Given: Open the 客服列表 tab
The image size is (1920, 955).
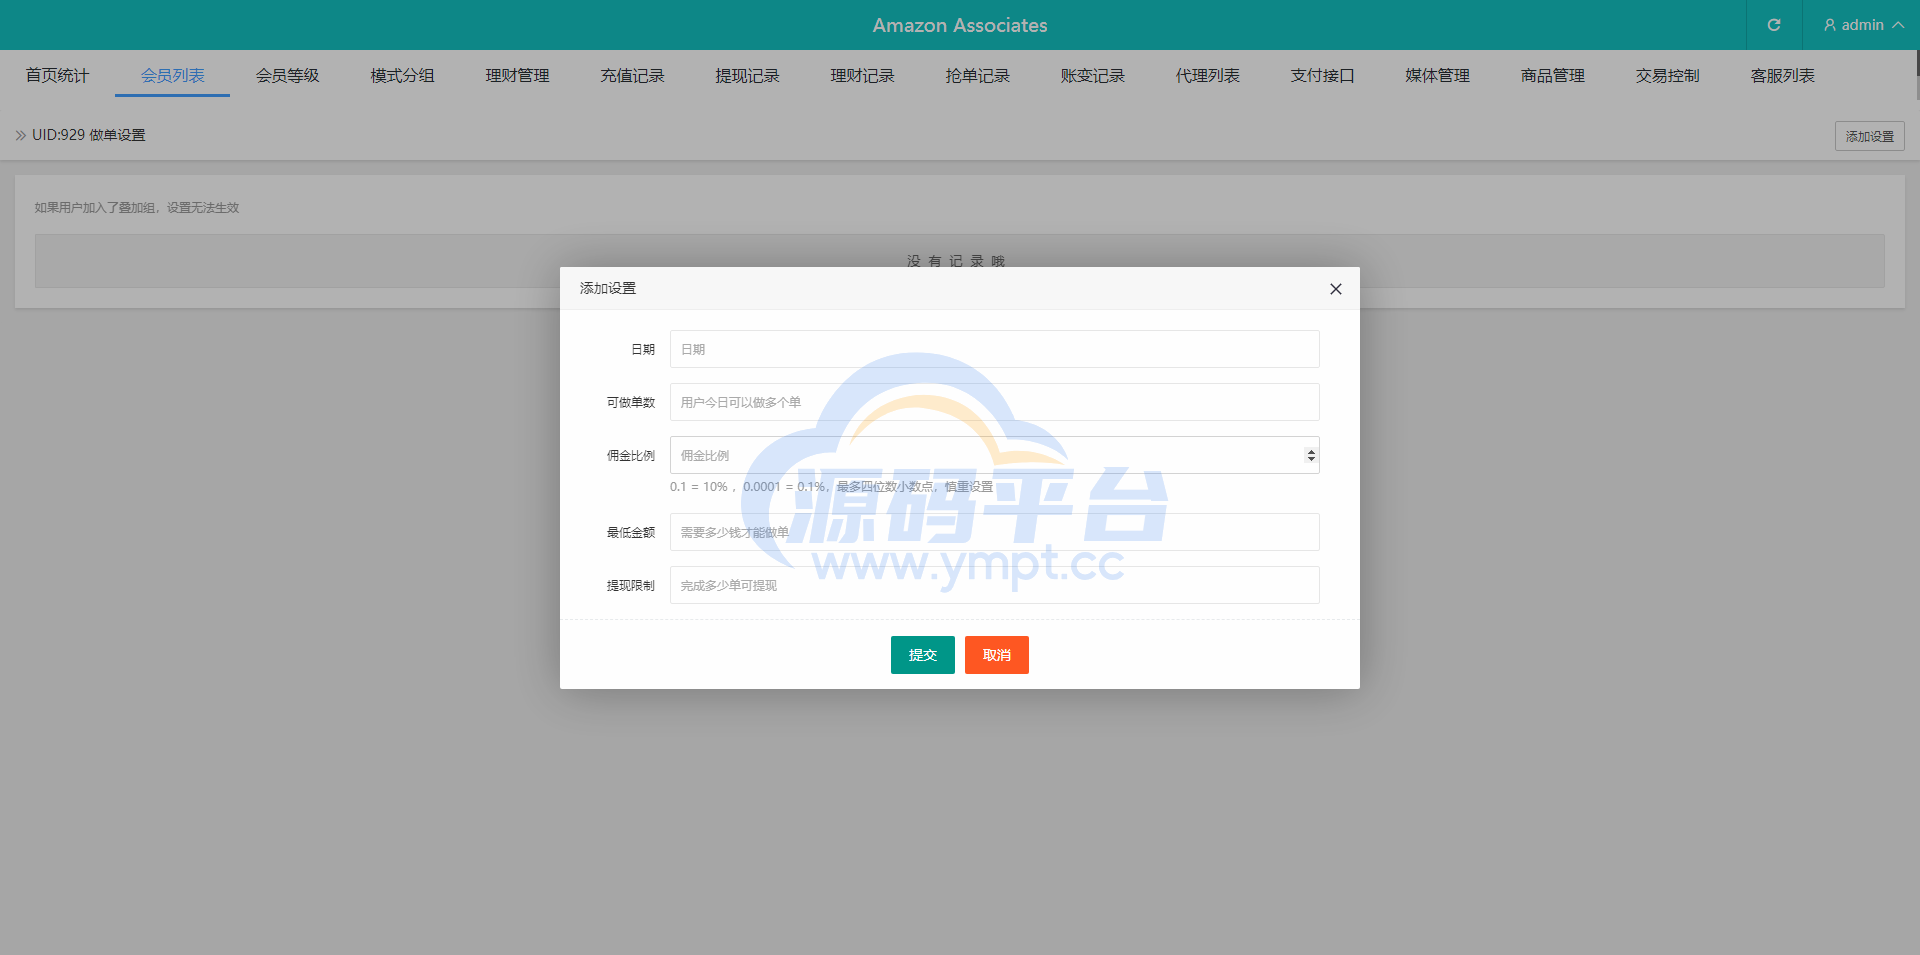Looking at the screenshot, I should click(1782, 75).
